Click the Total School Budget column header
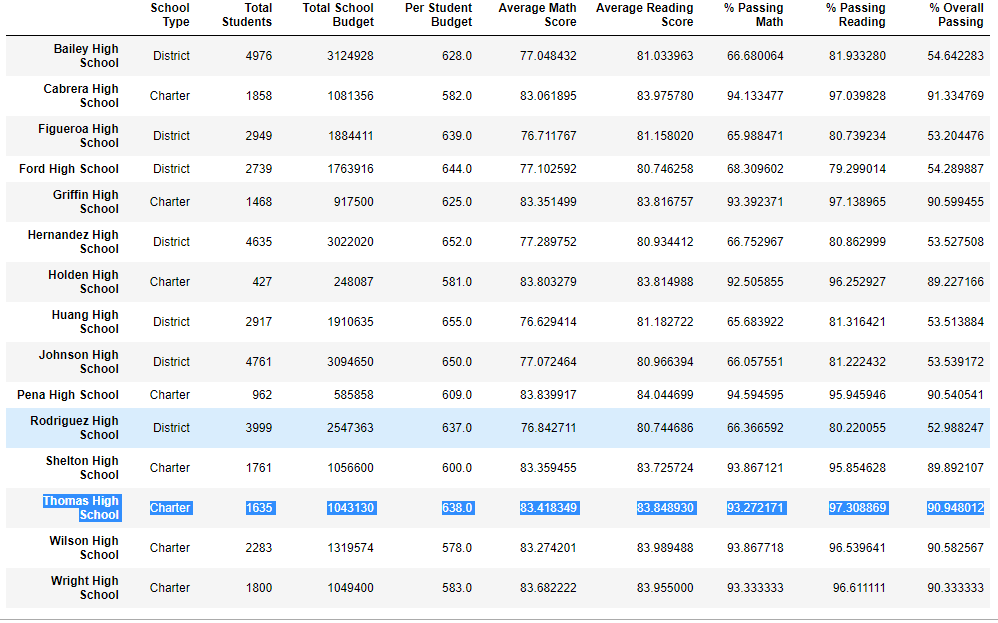998x623 pixels. 338,15
